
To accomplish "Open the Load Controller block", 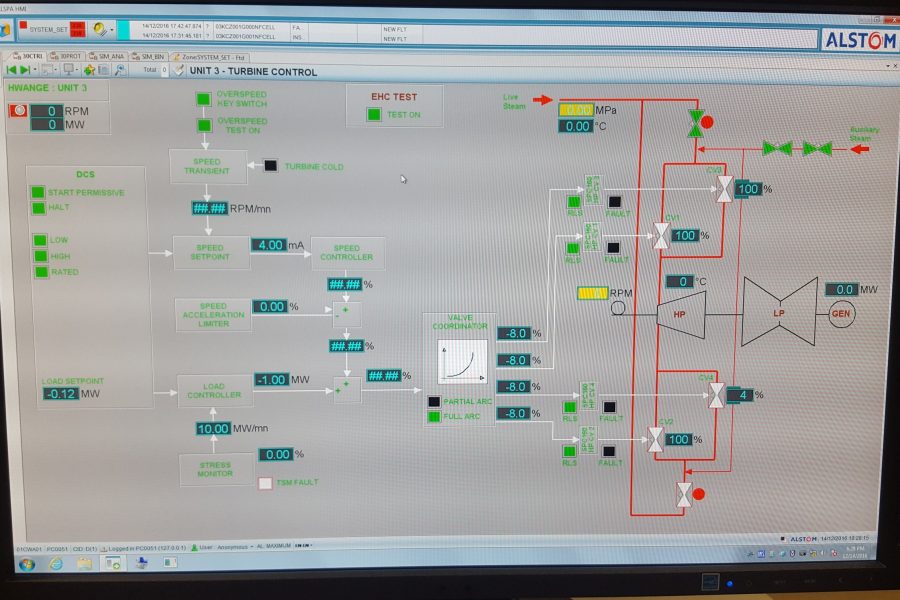I will pos(214,391).
